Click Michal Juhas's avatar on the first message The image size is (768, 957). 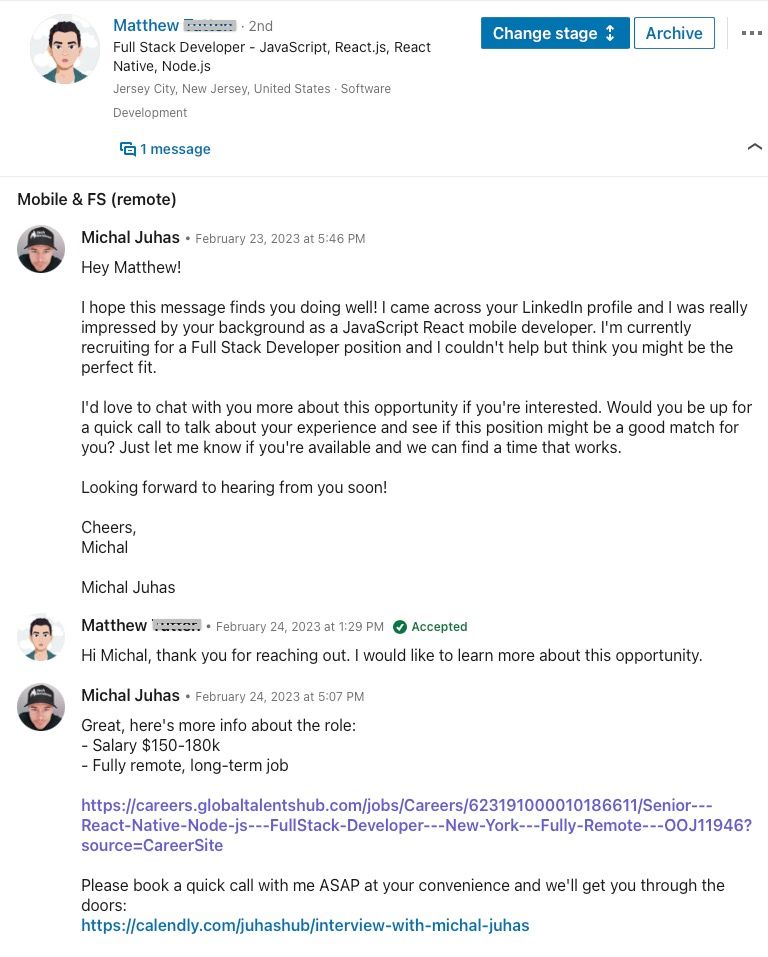[41, 249]
